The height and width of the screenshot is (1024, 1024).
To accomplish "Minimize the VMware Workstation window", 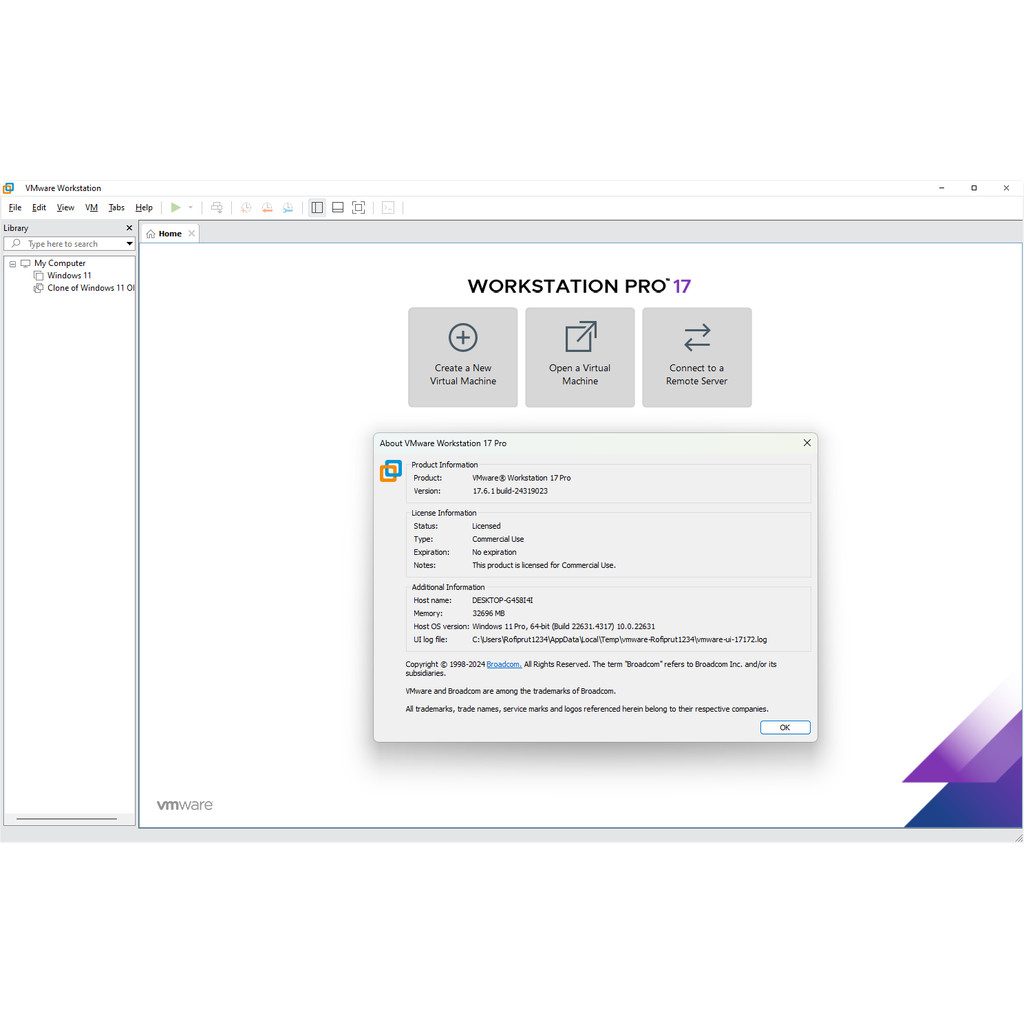I will tap(942, 188).
